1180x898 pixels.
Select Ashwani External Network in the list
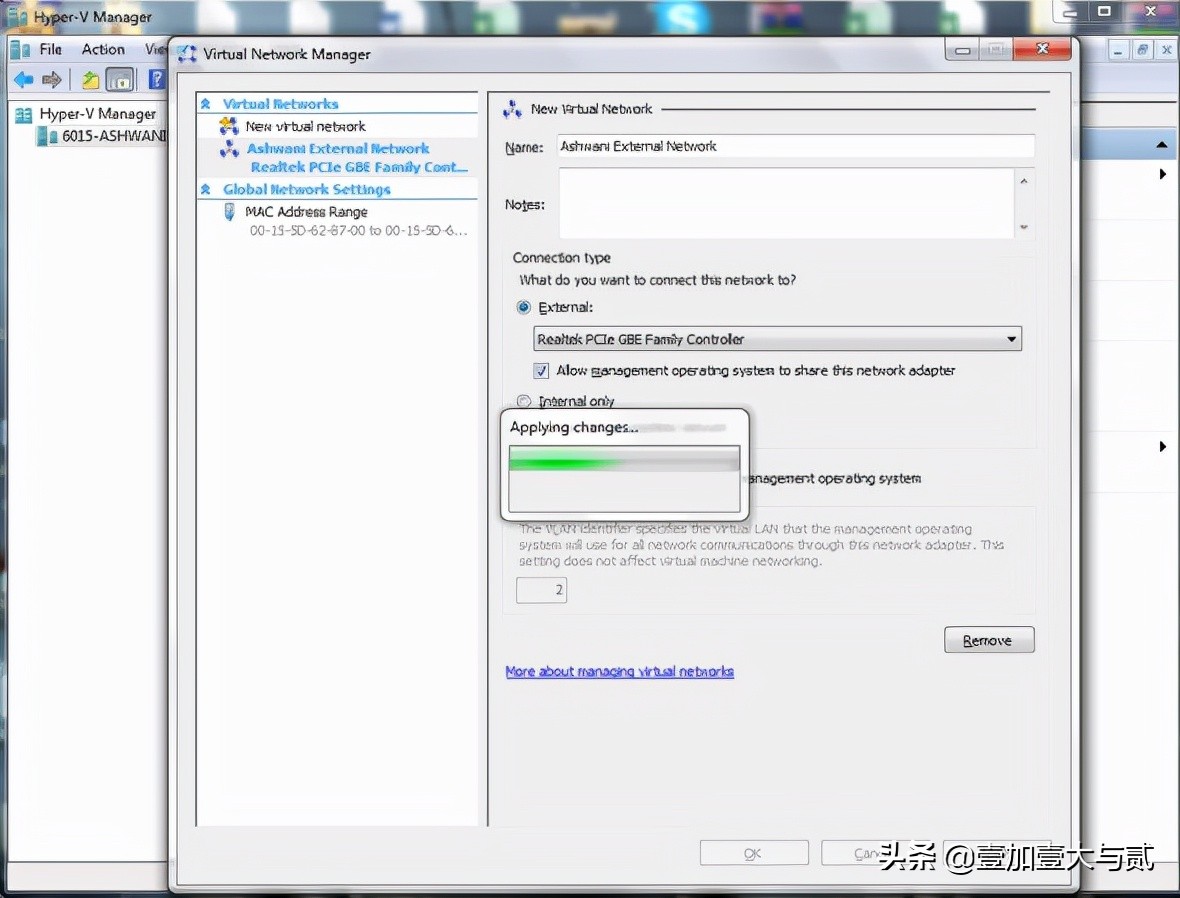click(338, 149)
